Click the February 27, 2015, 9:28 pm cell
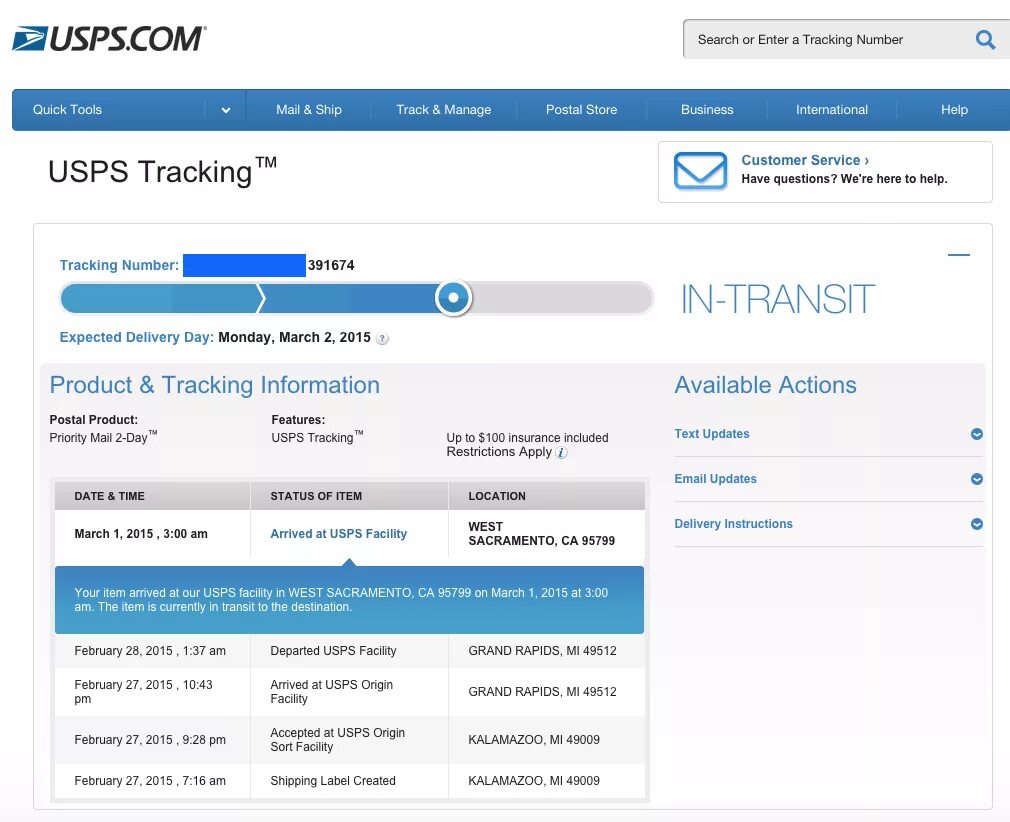 click(149, 740)
